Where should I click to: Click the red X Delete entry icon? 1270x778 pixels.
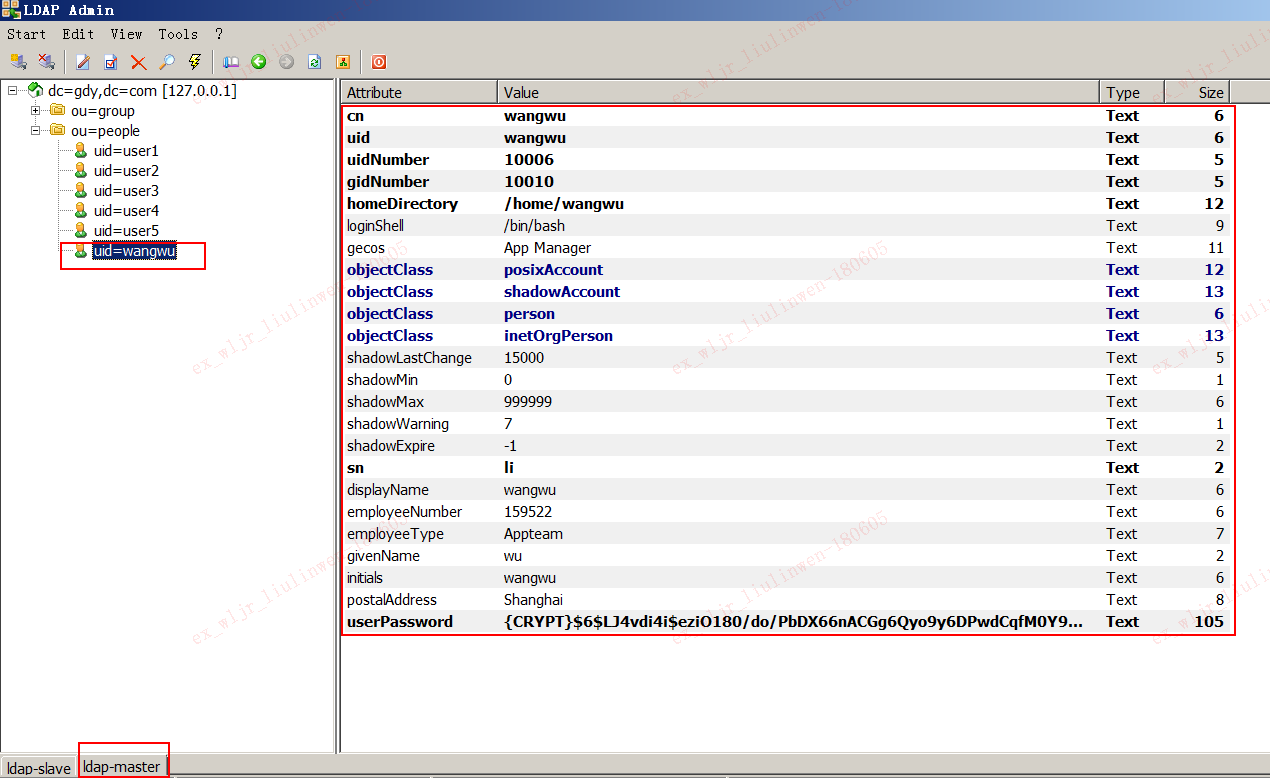pos(139,62)
